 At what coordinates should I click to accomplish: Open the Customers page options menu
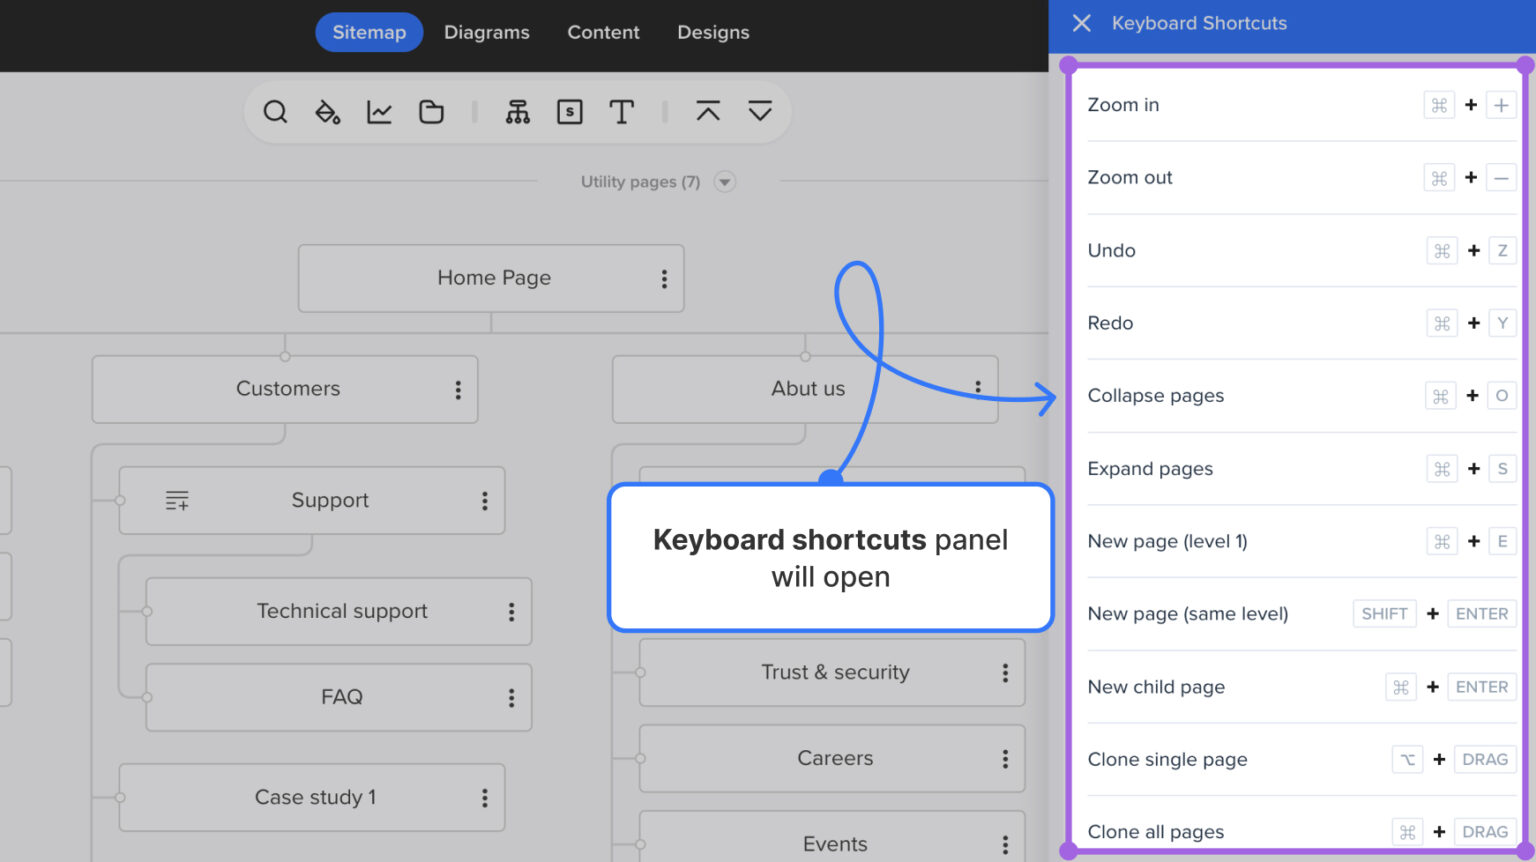[x=457, y=389]
